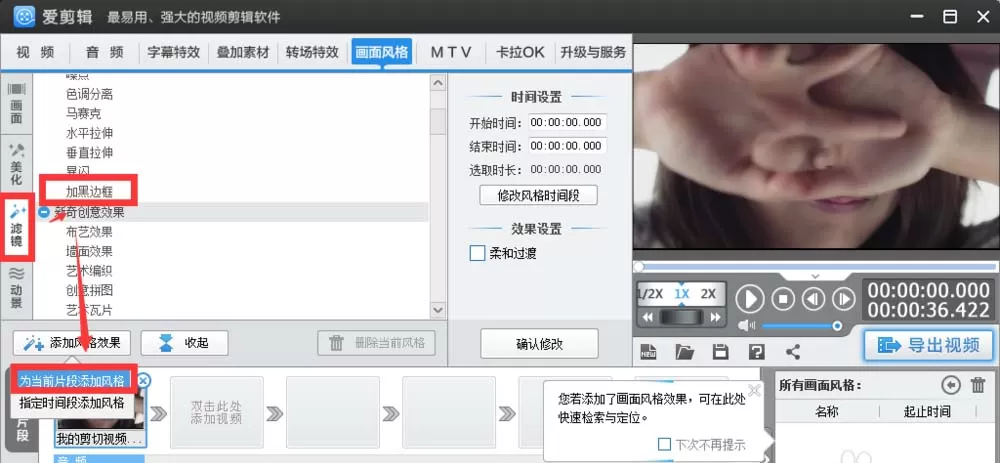Select the 美化 sidebar category
This screenshot has height=463, width=1000.
click(x=16, y=165)
